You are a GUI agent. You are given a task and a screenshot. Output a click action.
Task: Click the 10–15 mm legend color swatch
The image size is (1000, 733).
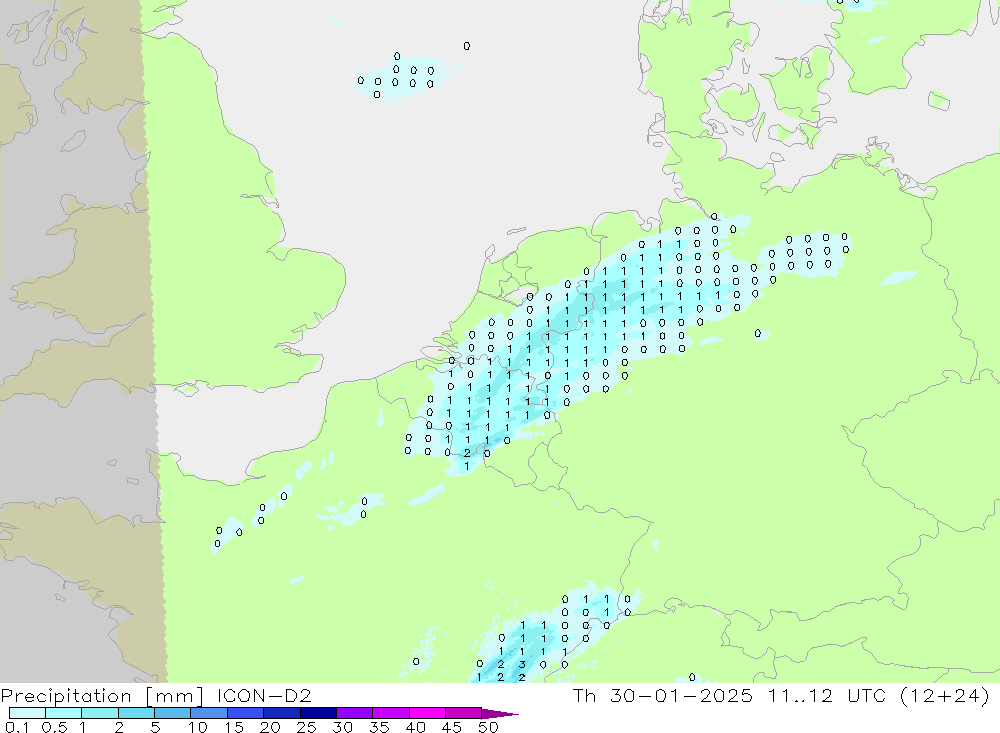[209, 713]
